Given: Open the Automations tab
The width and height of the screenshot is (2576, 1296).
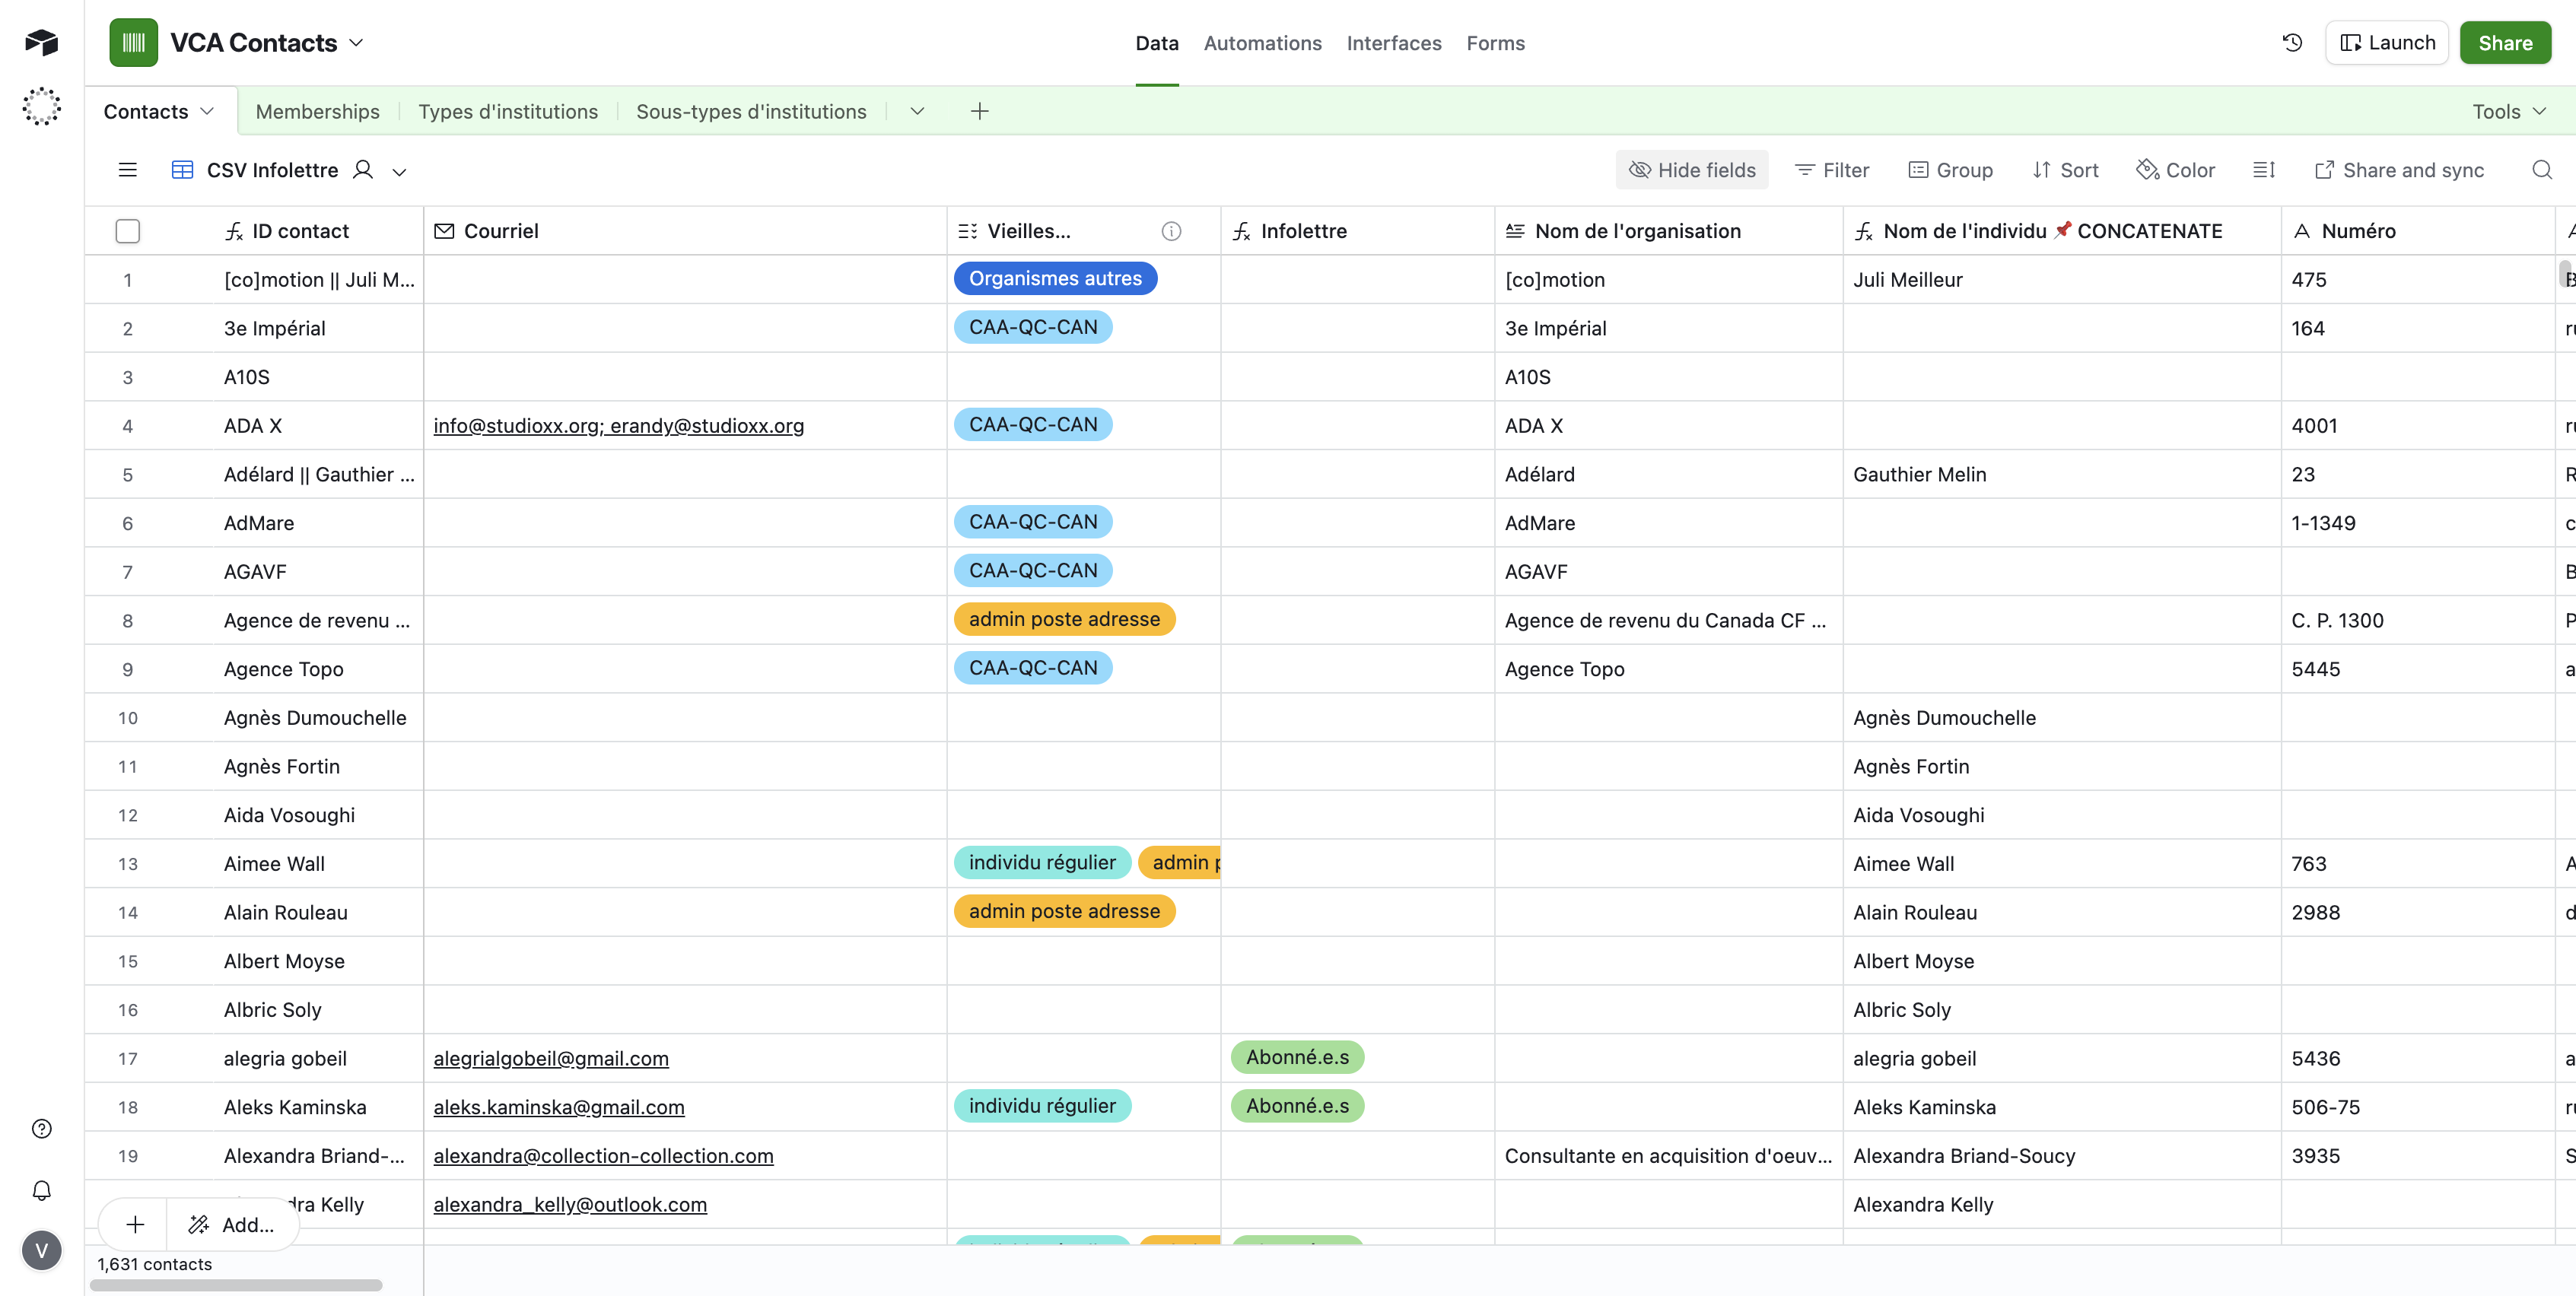Looking at the screenshot, I should tap(1262, 43).
